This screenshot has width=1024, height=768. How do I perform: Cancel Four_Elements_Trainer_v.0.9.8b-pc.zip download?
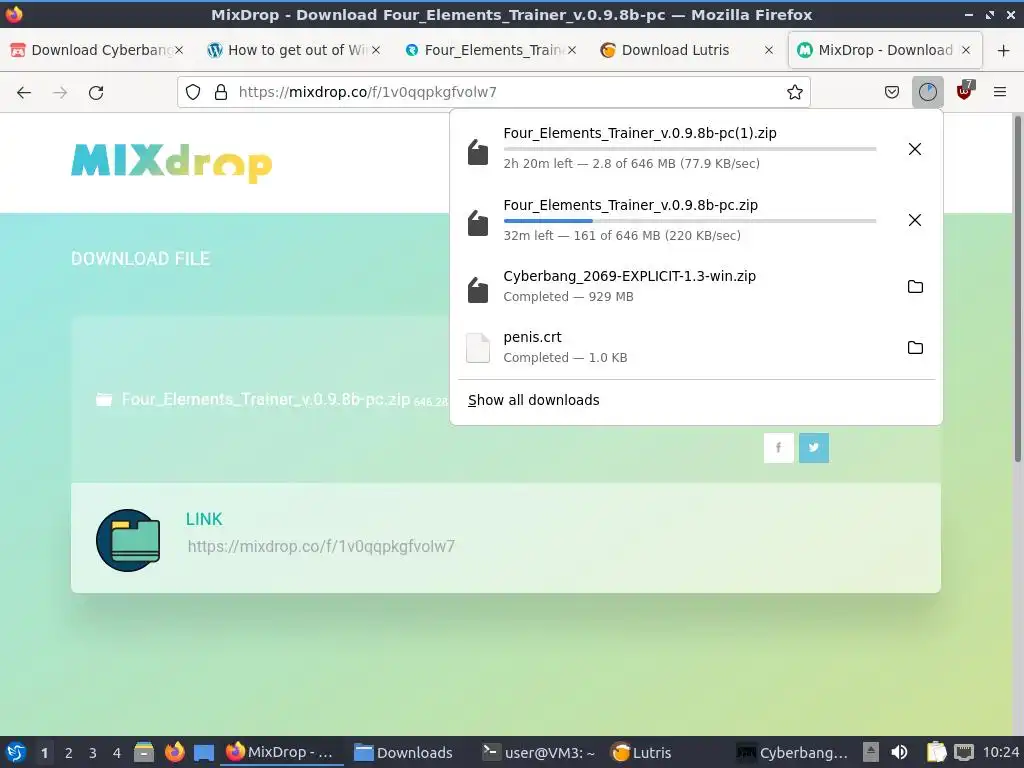914,220
